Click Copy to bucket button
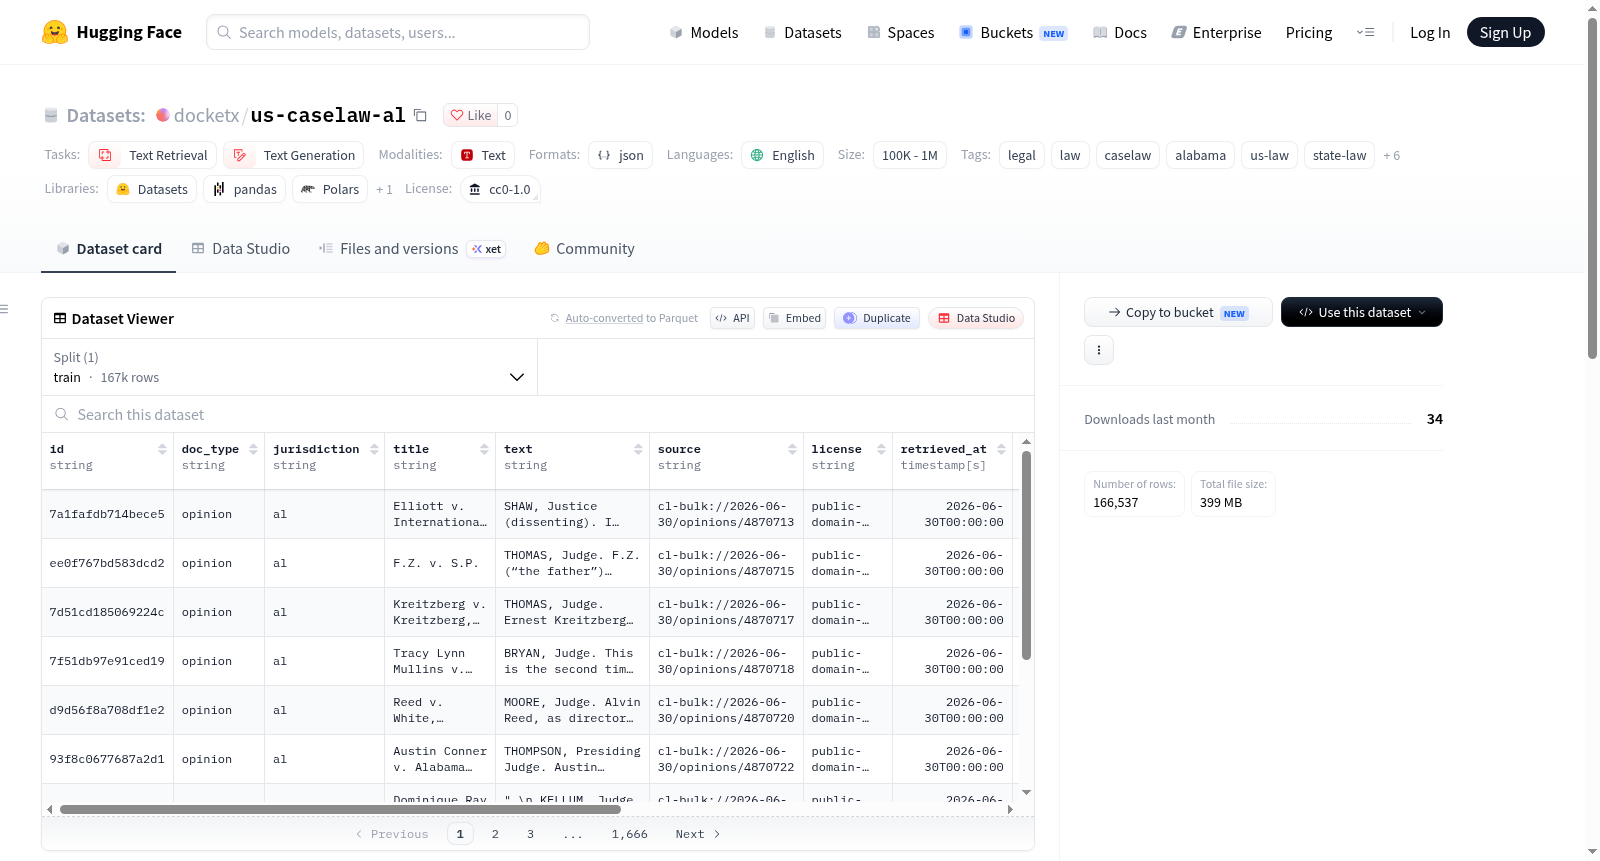Viewport: 1600px width, 861px height. 1178,312
